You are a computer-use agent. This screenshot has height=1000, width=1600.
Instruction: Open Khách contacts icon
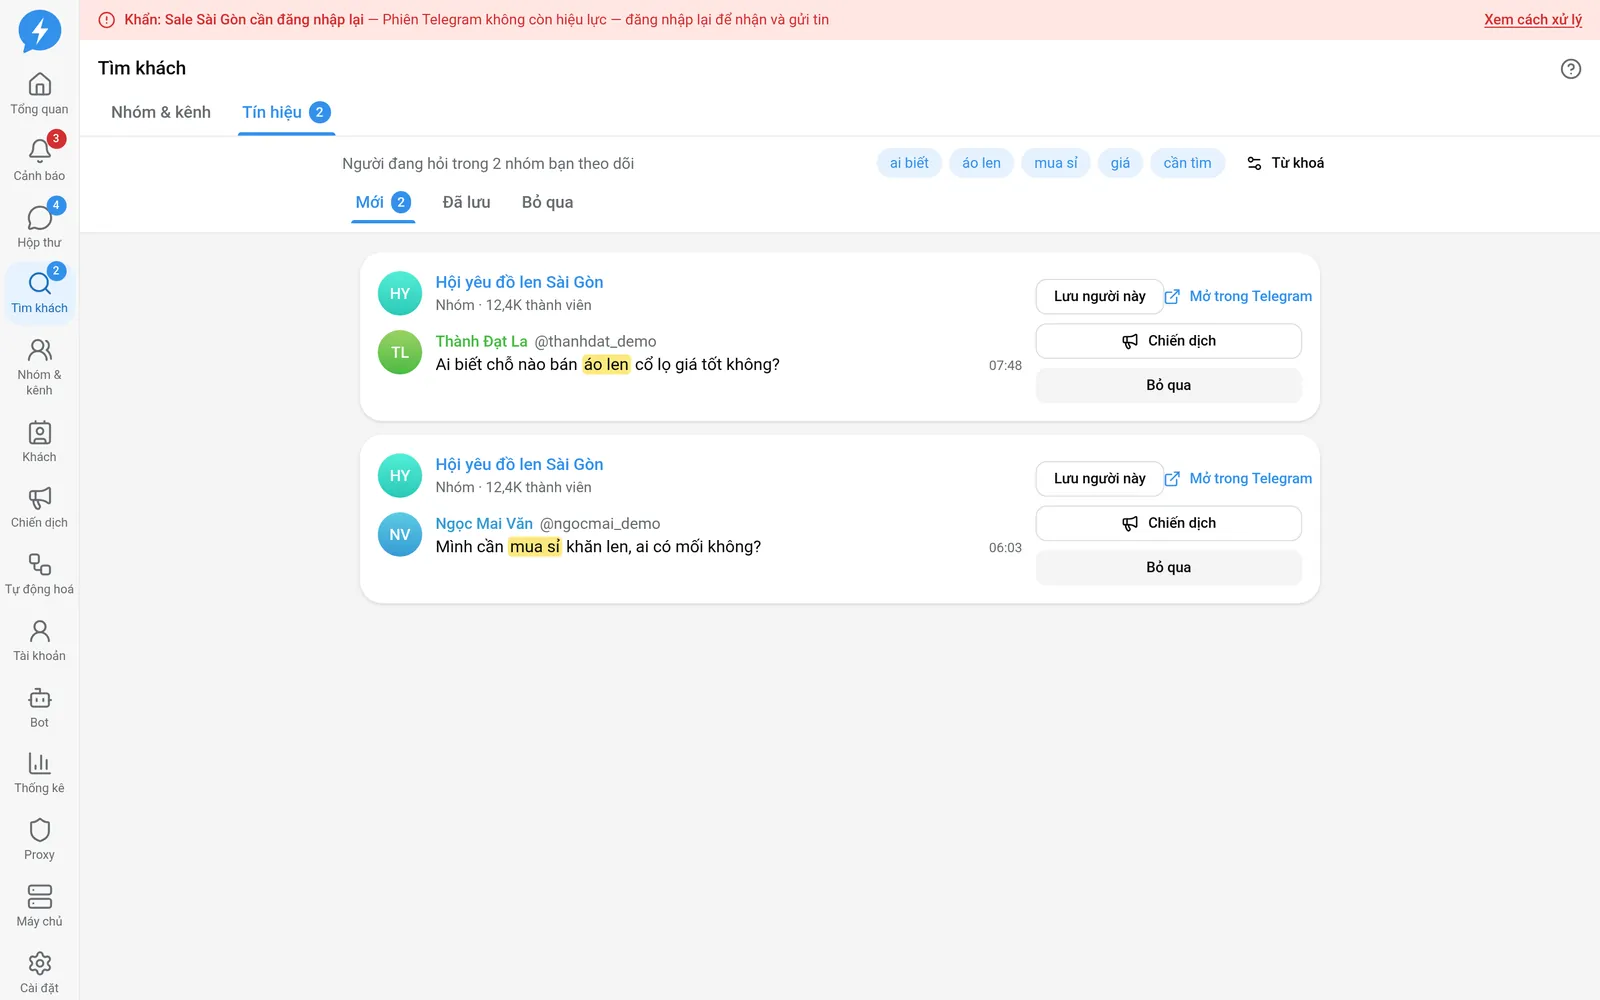tap(39, 442)
